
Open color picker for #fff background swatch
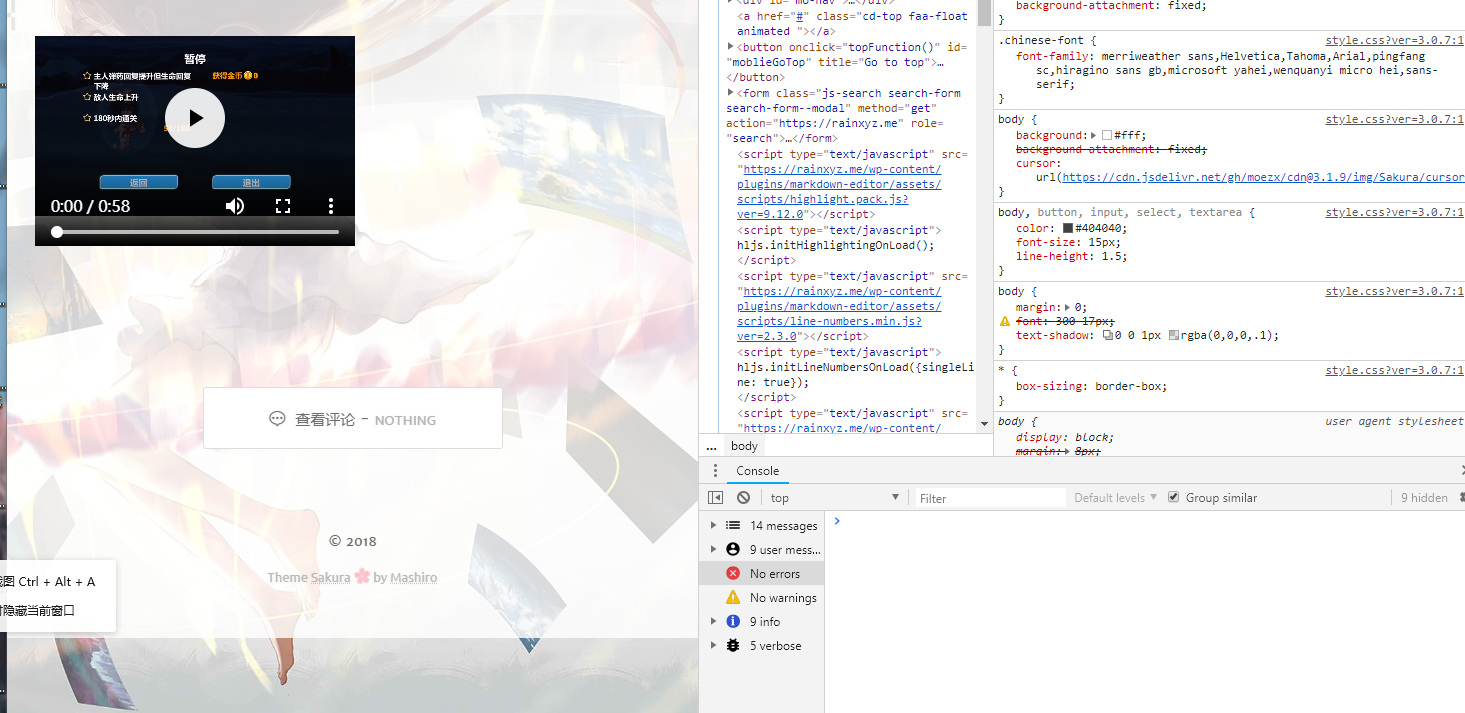(x=1106, y=135)
